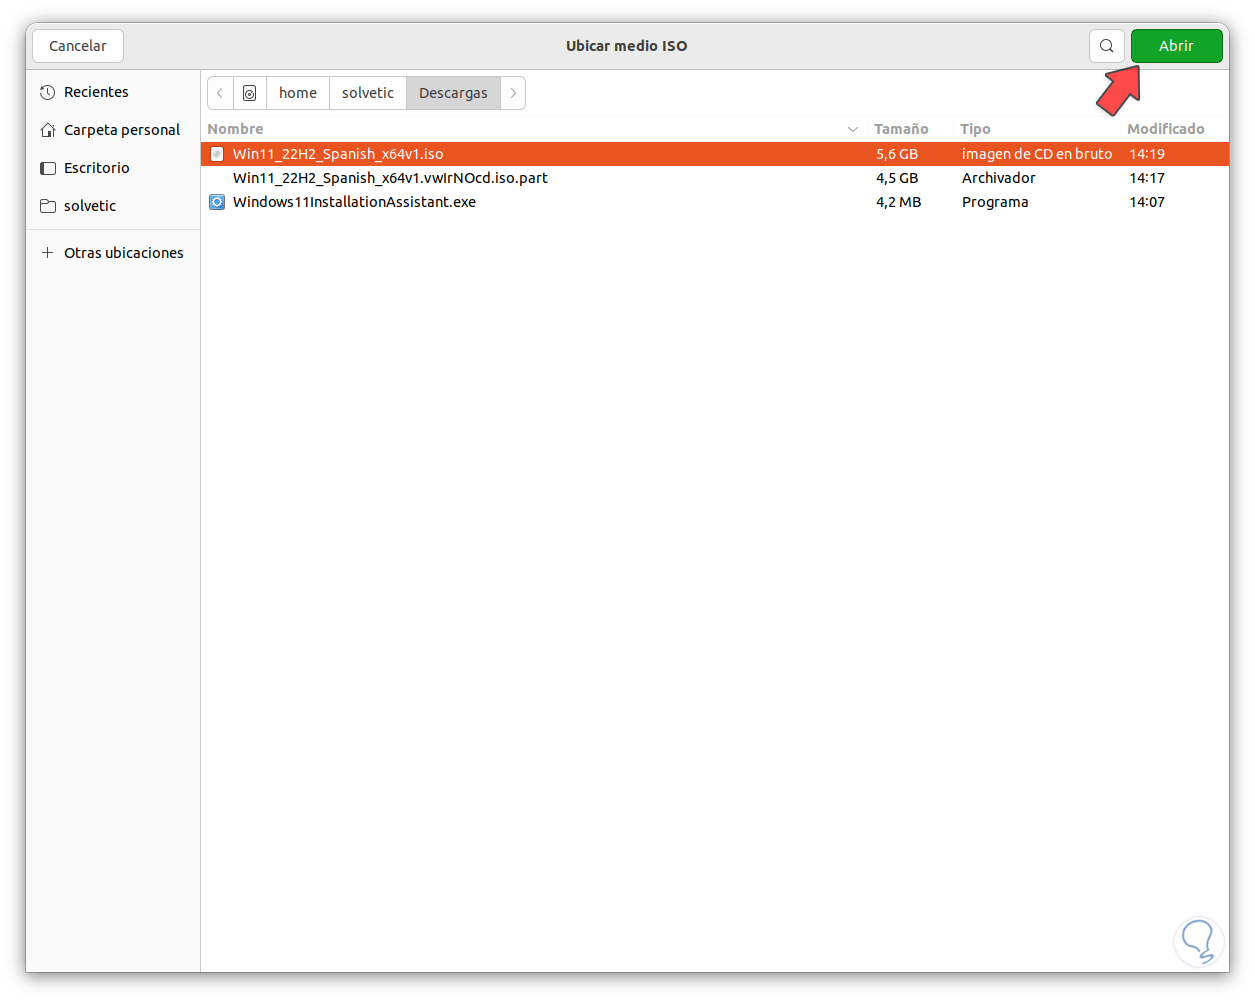The height and width of the screenshot is (1001, 1255).
Task: Click the 14:07 modified time
Action: tap(1147, 202)
